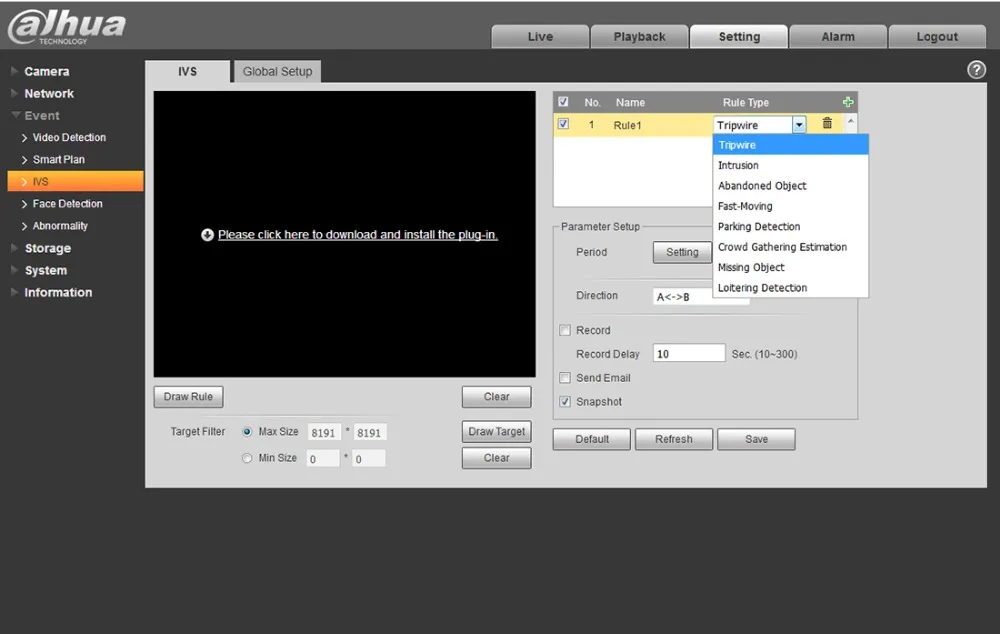1000x634 pixels.
Task: Select the Min Size radio button
Action: point(247,458)
